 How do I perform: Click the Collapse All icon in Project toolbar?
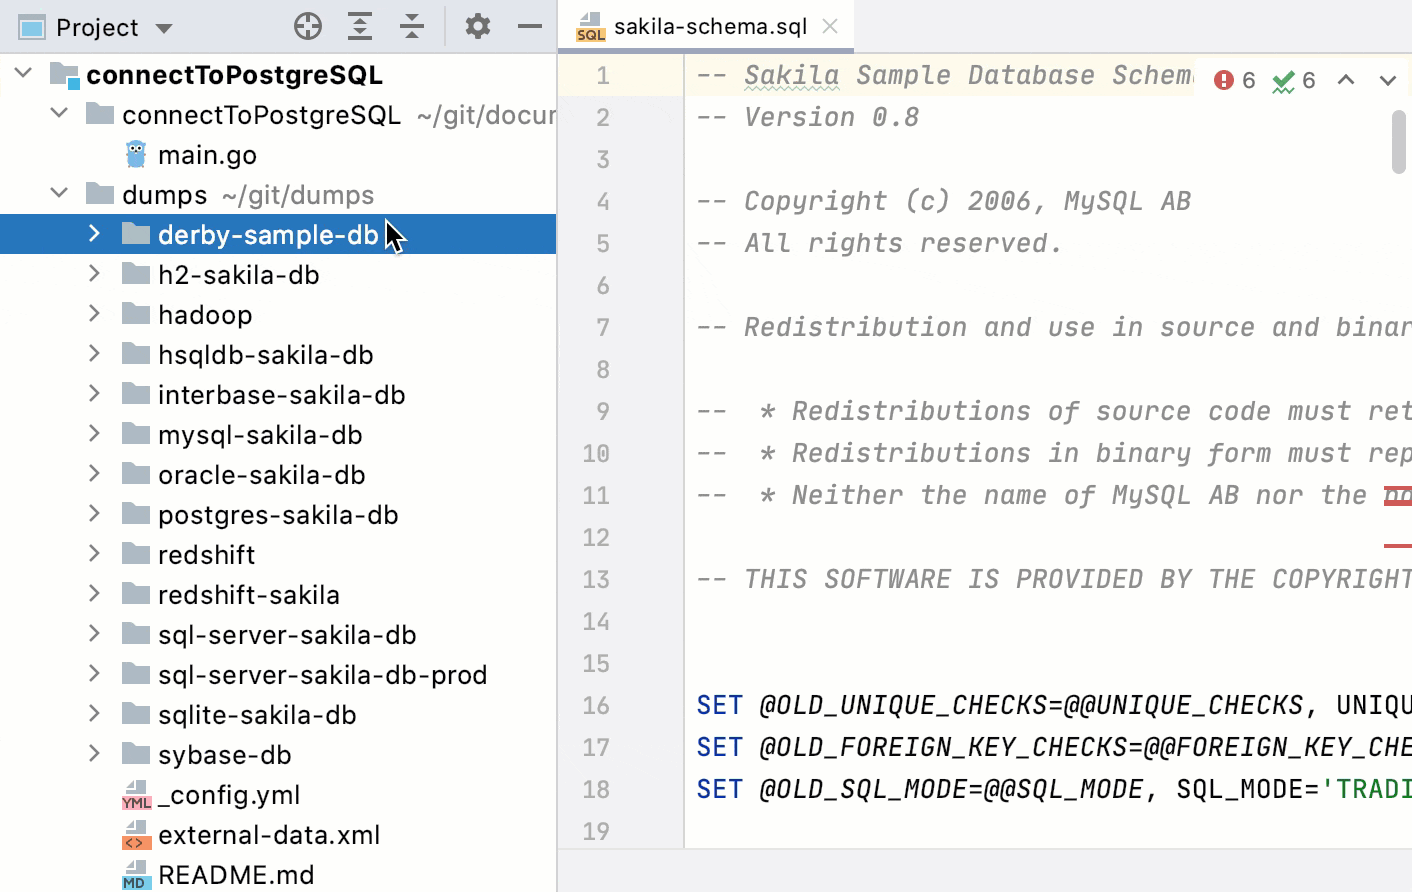(x=412, y=26)
